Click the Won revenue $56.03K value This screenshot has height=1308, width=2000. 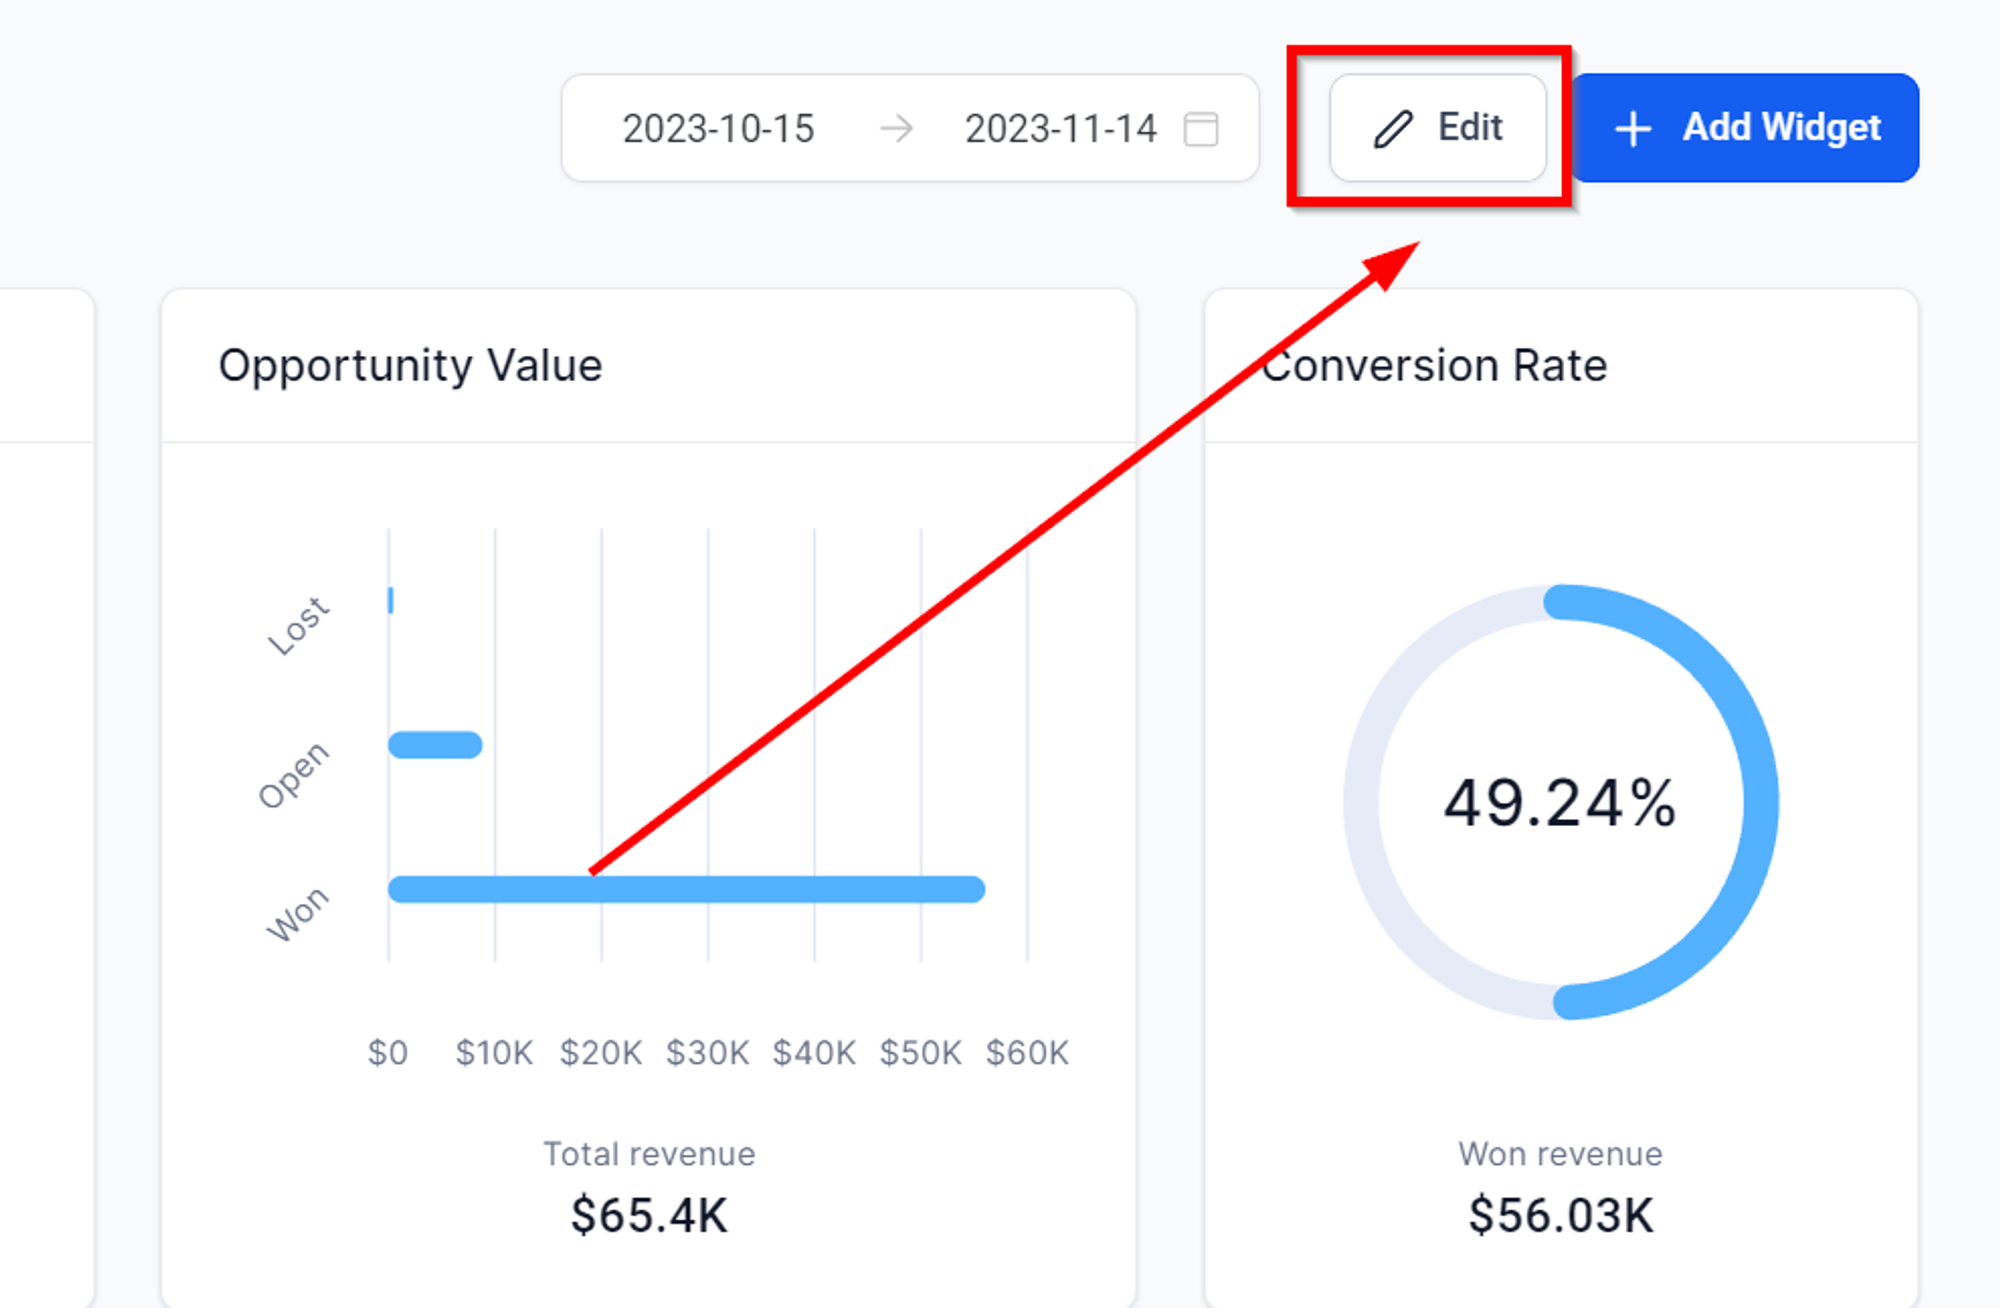(x=1561, y=1216)
